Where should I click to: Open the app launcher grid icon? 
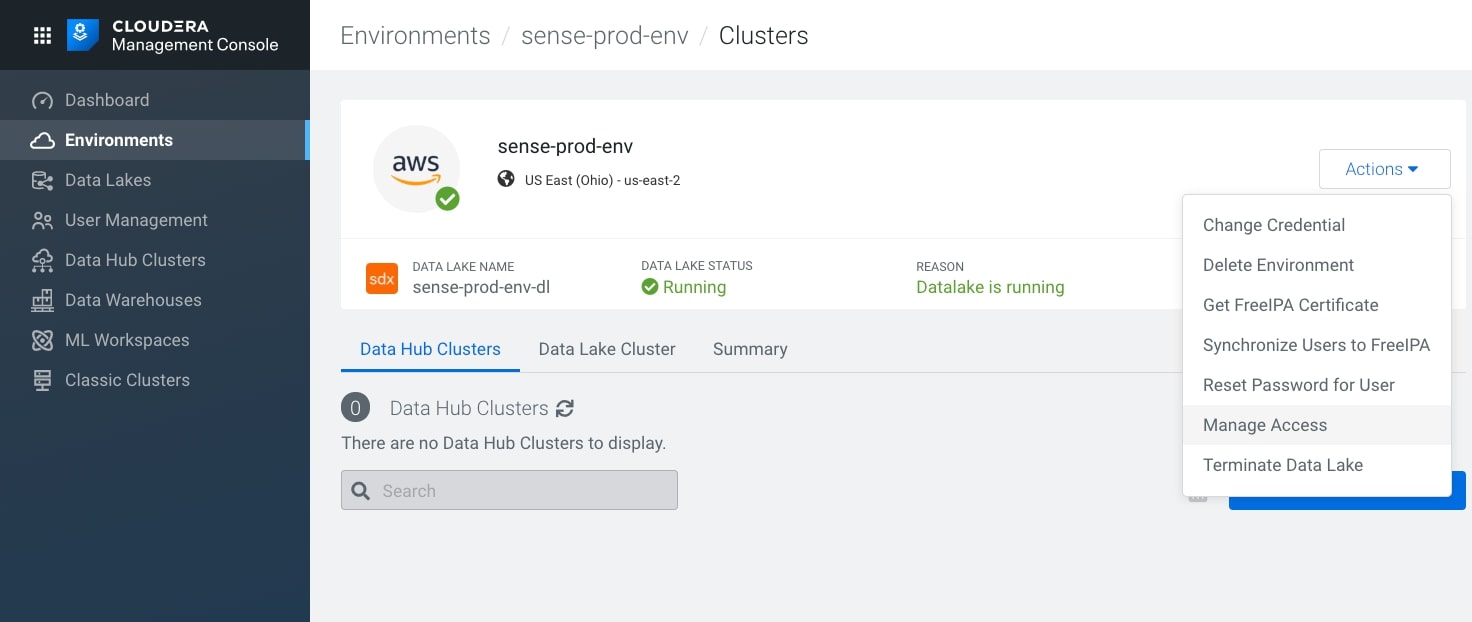tap(42, 36)
